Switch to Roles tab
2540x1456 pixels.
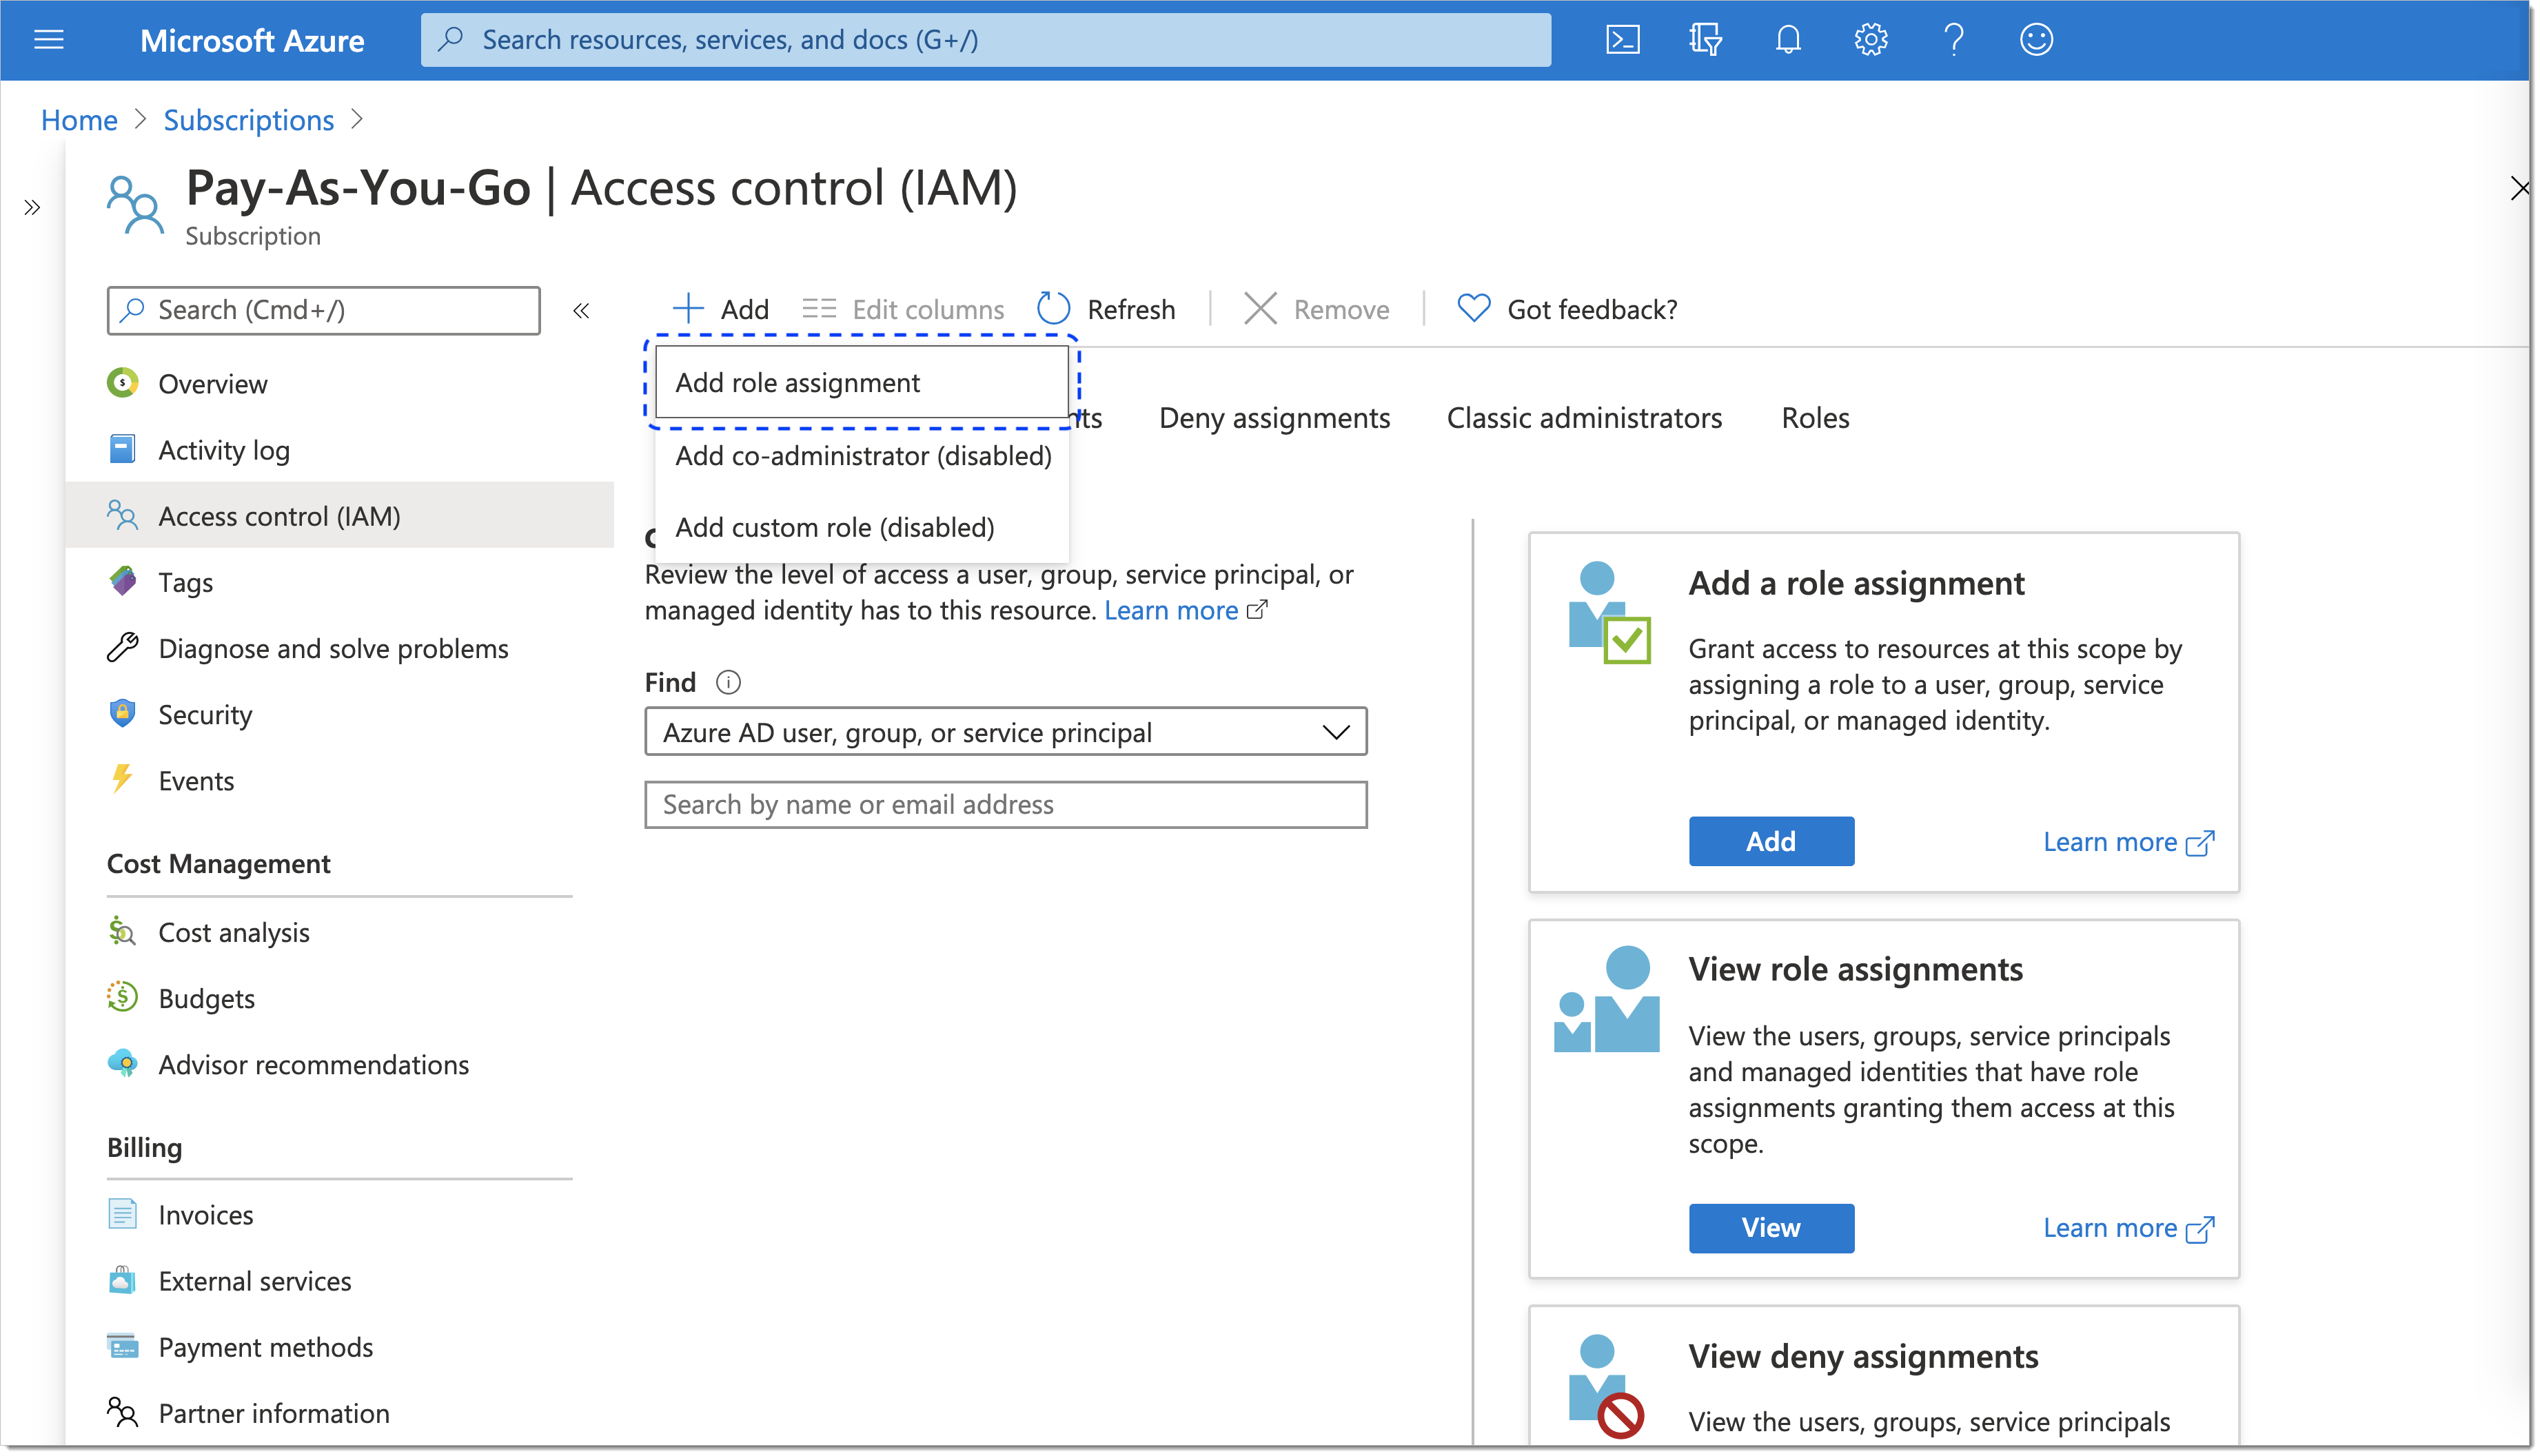tap(1815, 418)
